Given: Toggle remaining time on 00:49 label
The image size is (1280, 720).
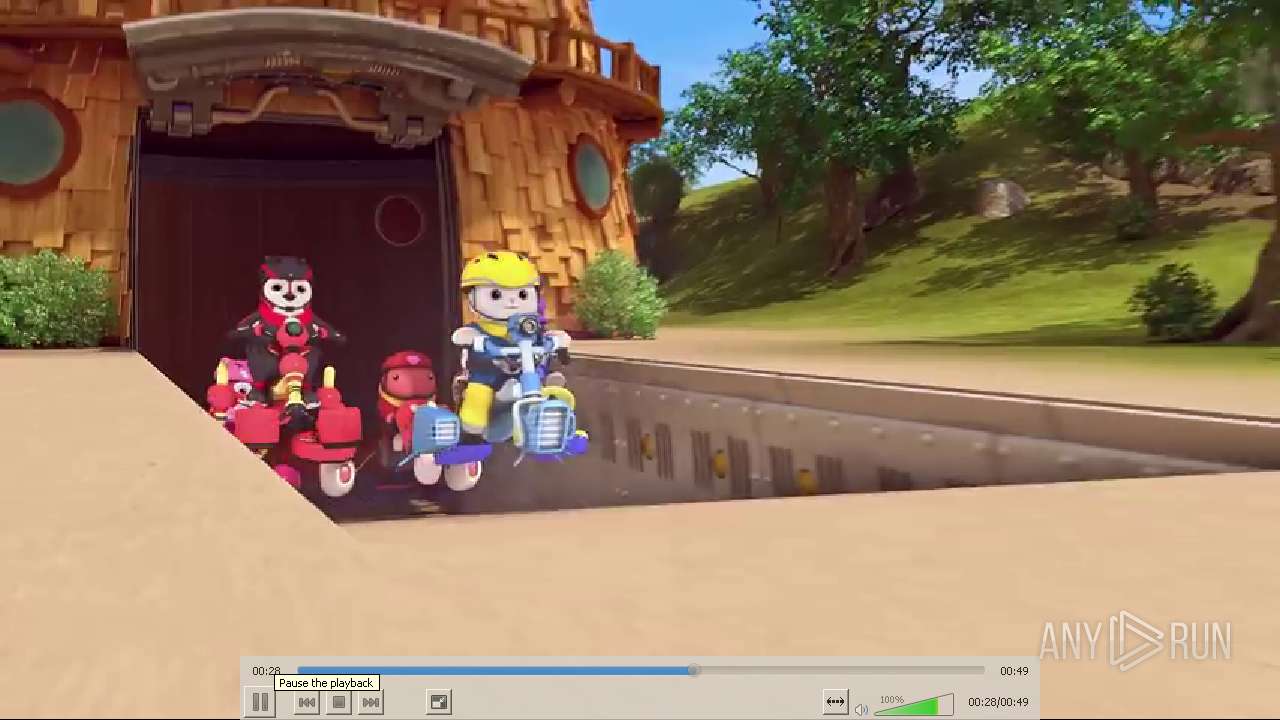Looking at the screenshot, I should [x=1014, y=671].
